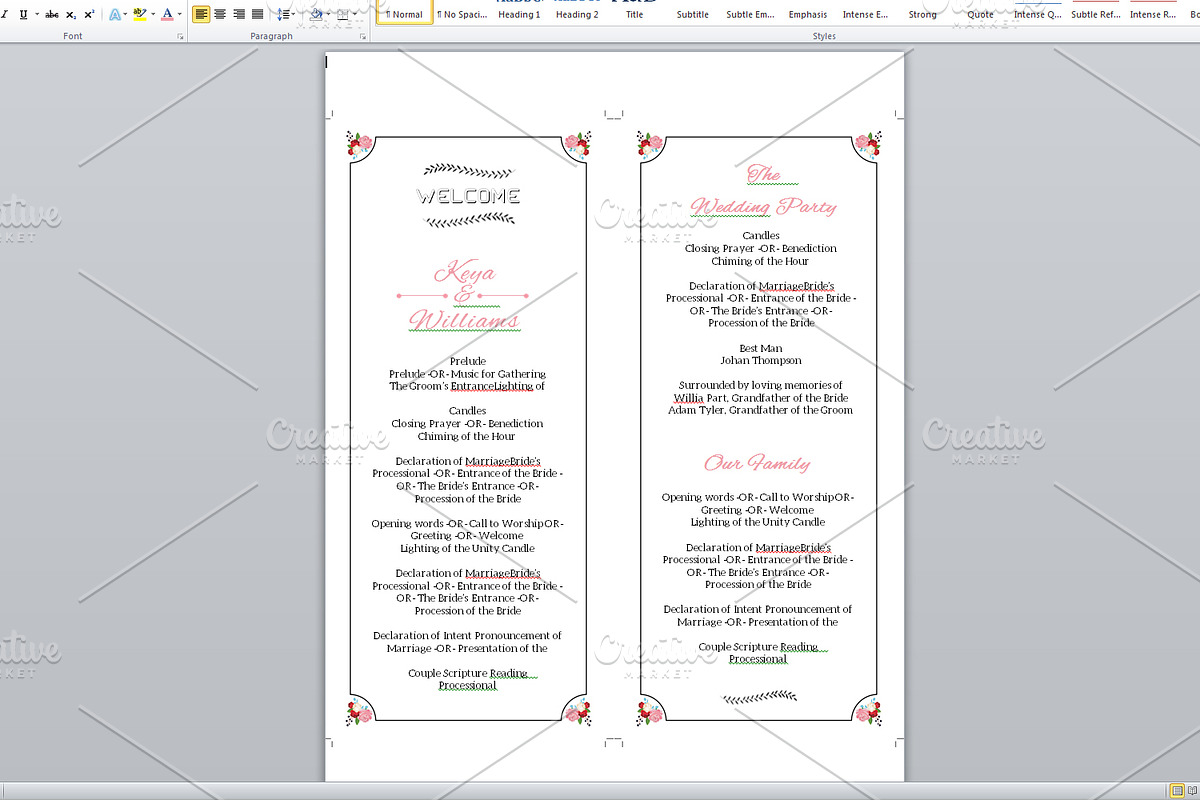The height and width of the screenshot is (800, 1200).
Task: Apply strikethrough to text
Action: [52, 14]
